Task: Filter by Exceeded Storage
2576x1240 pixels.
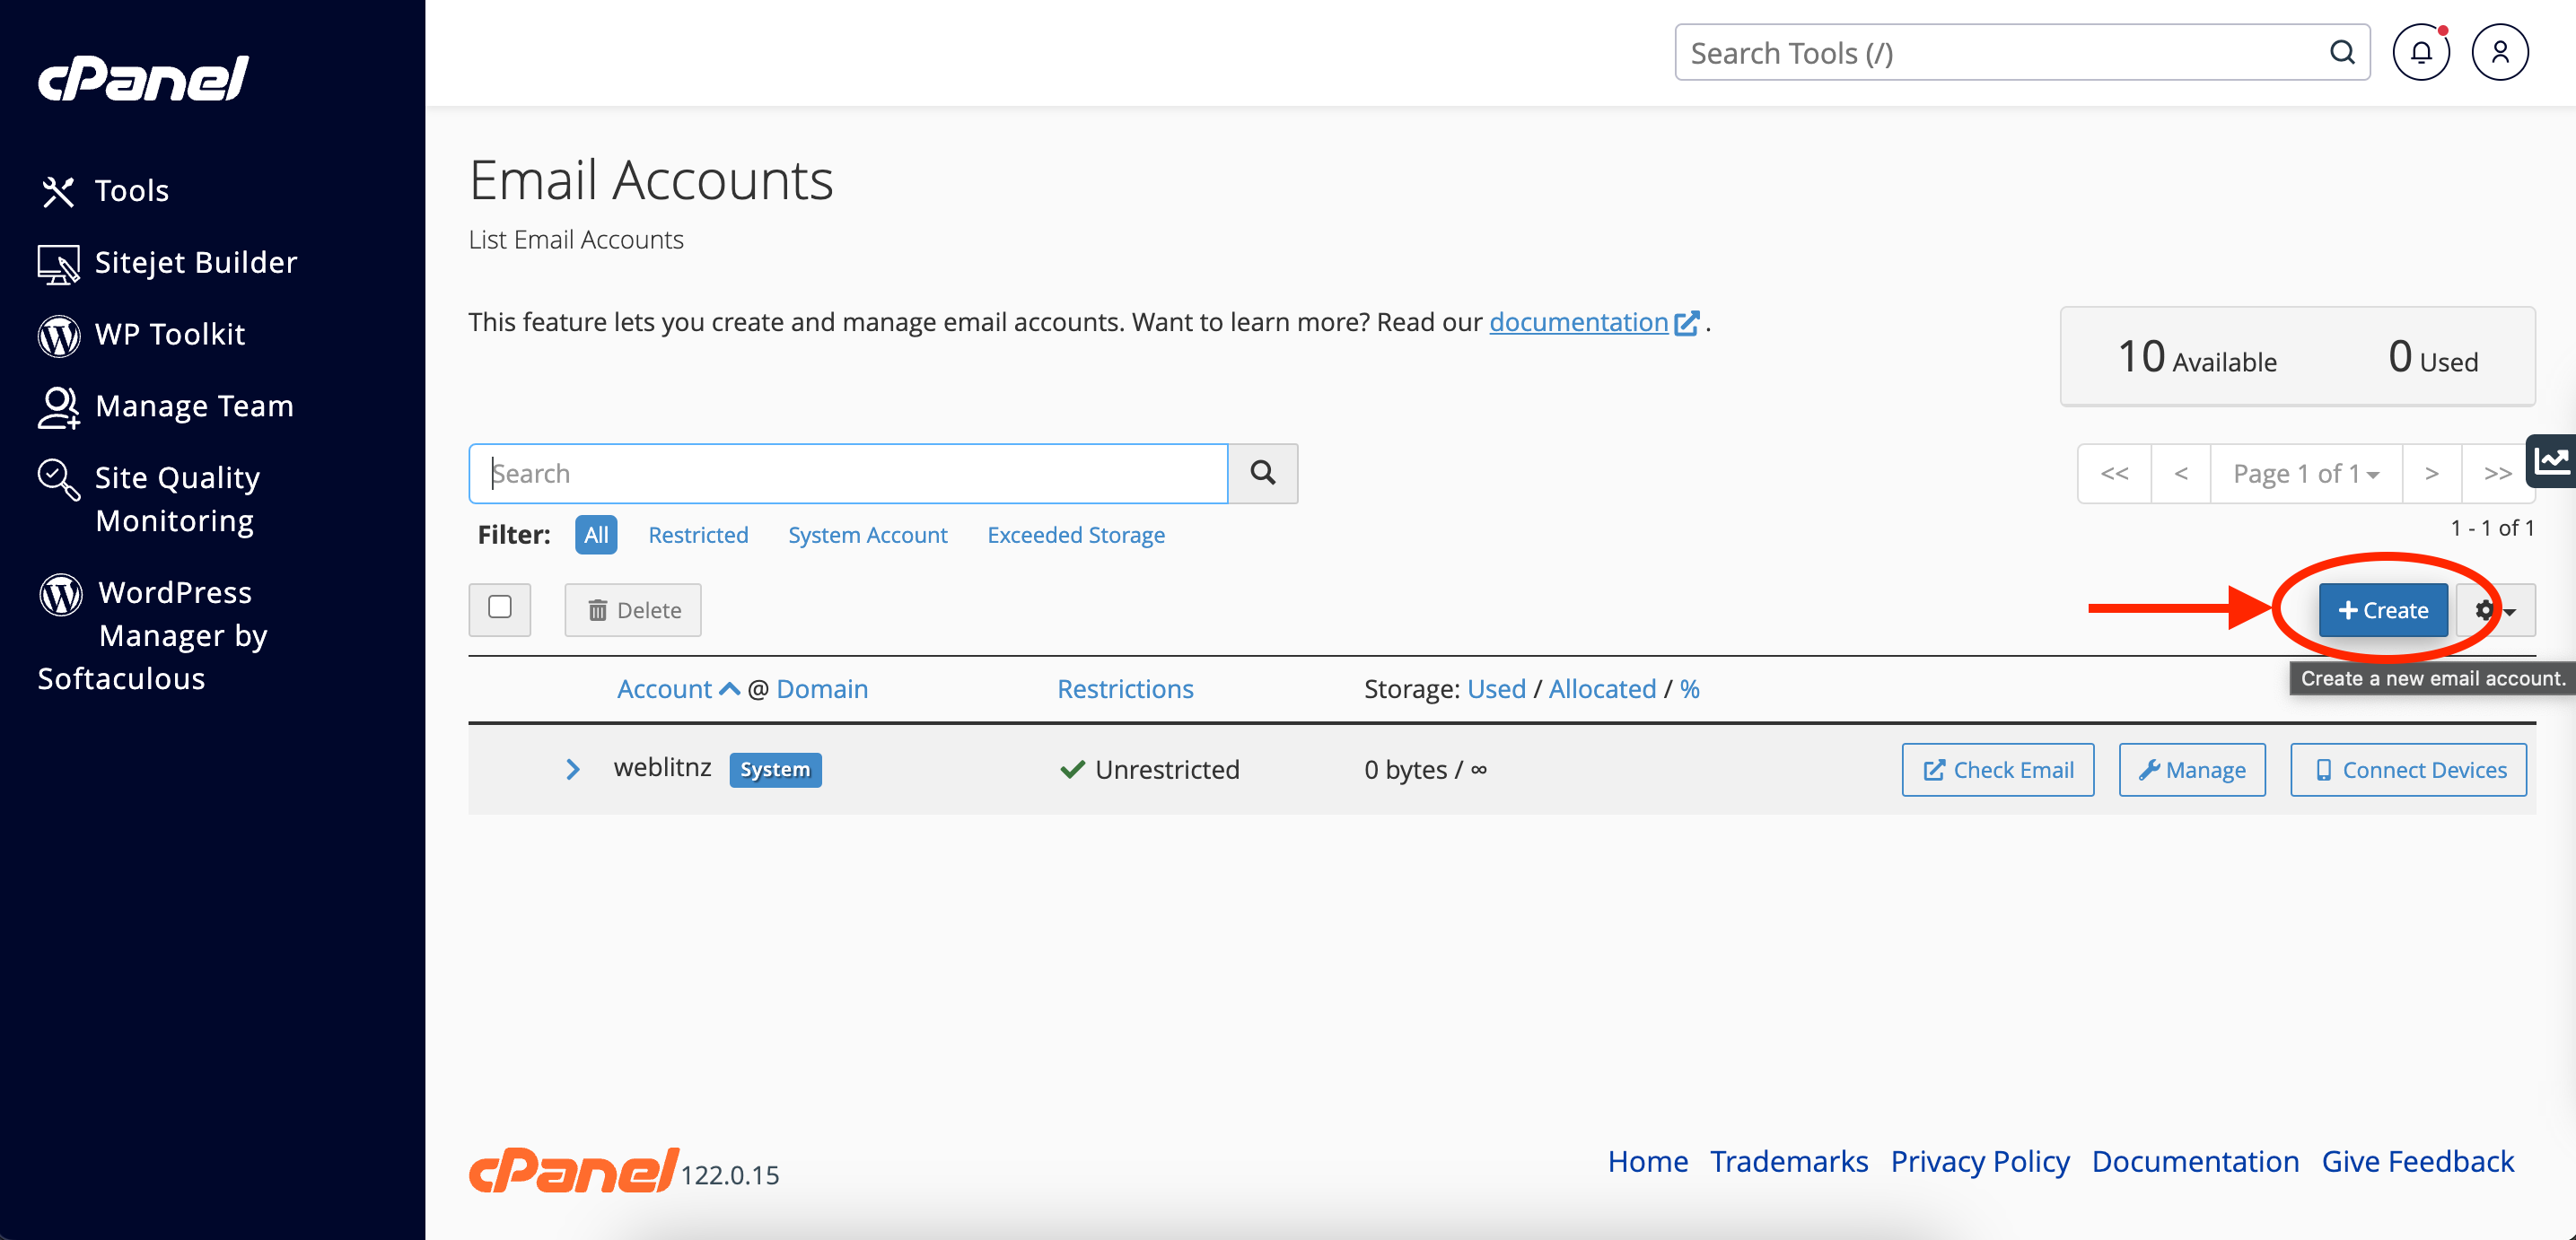Action: [1076, 535]
